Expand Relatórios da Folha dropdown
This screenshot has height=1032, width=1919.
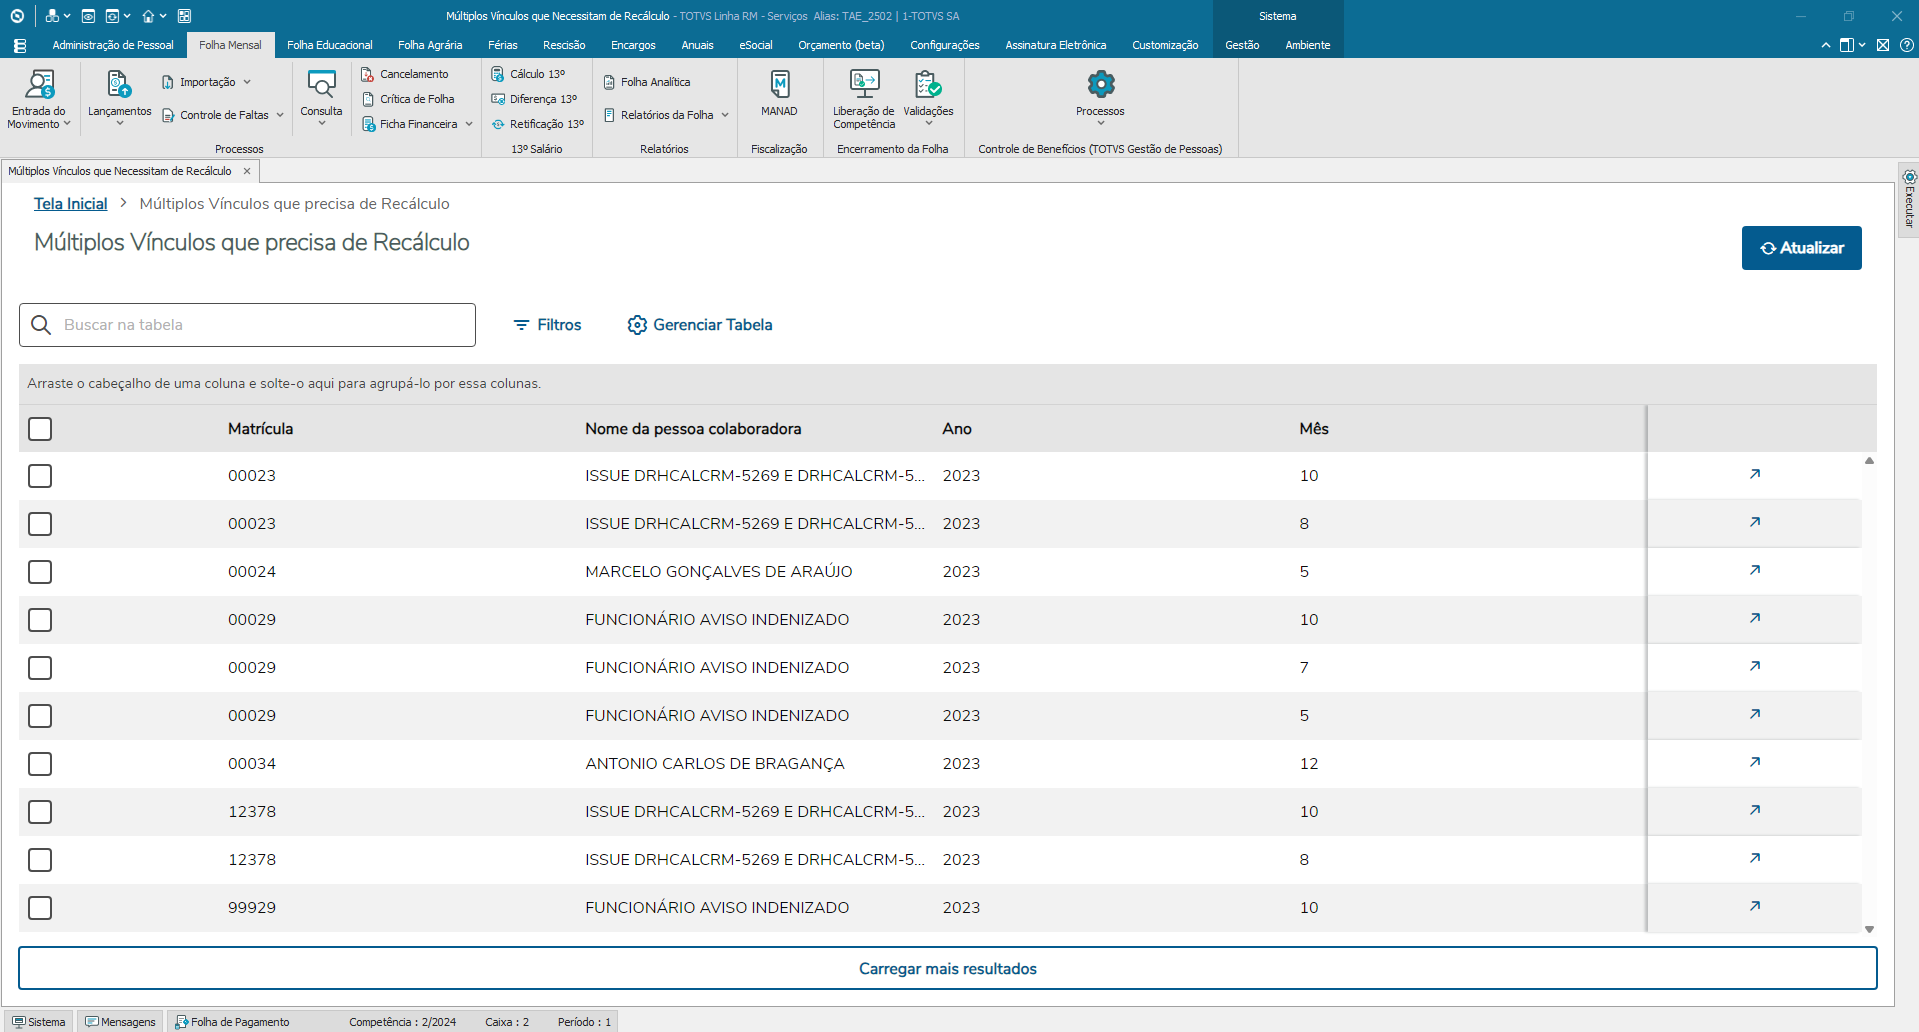point(725,115)
